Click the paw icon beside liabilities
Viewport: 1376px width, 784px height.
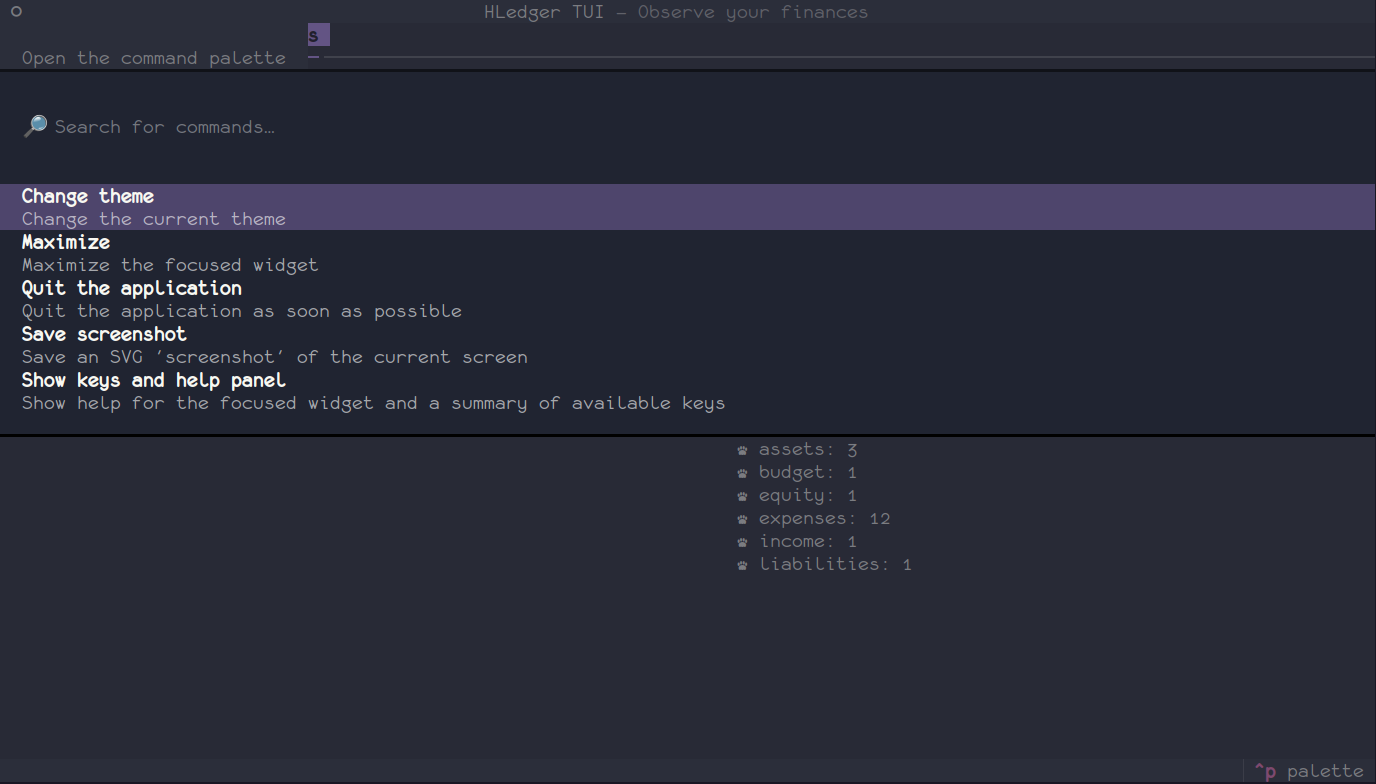click(742, 565)
